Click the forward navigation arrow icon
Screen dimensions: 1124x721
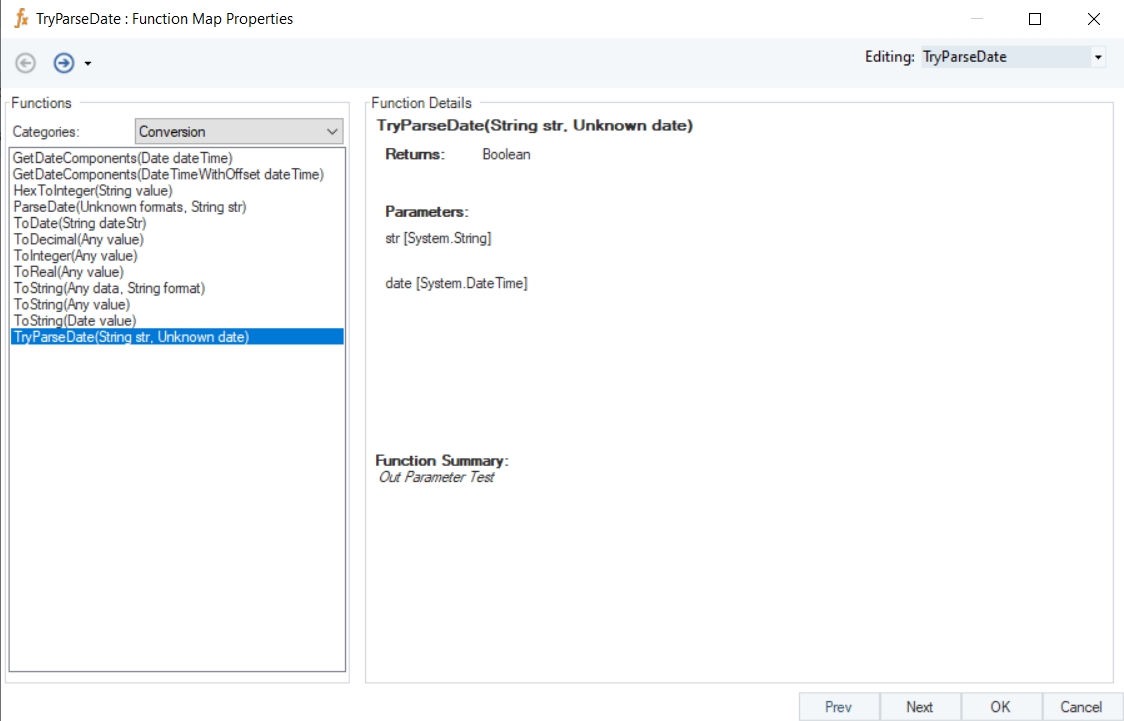pos(64,63)
